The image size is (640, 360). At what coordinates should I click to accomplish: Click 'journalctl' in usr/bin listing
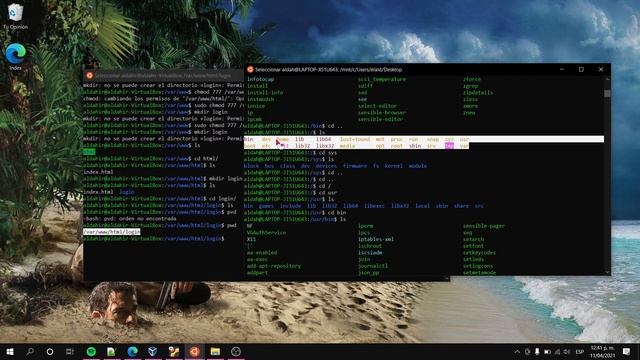coord(373,266)
